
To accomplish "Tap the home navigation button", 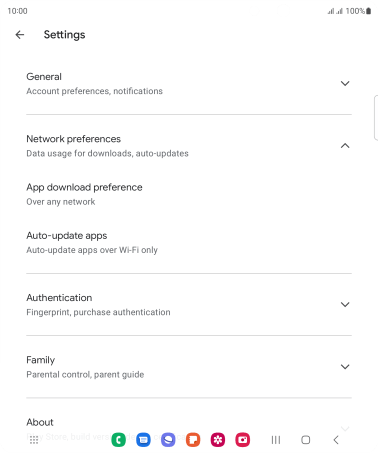I will [306, 440].
